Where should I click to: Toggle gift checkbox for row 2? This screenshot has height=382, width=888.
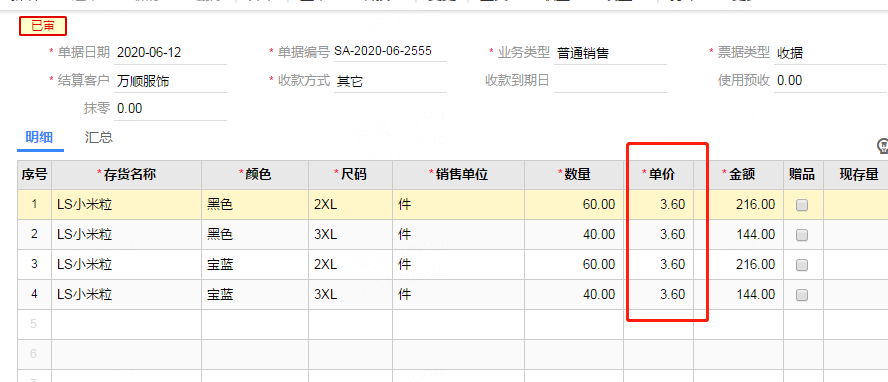click(x=801, y=235)
